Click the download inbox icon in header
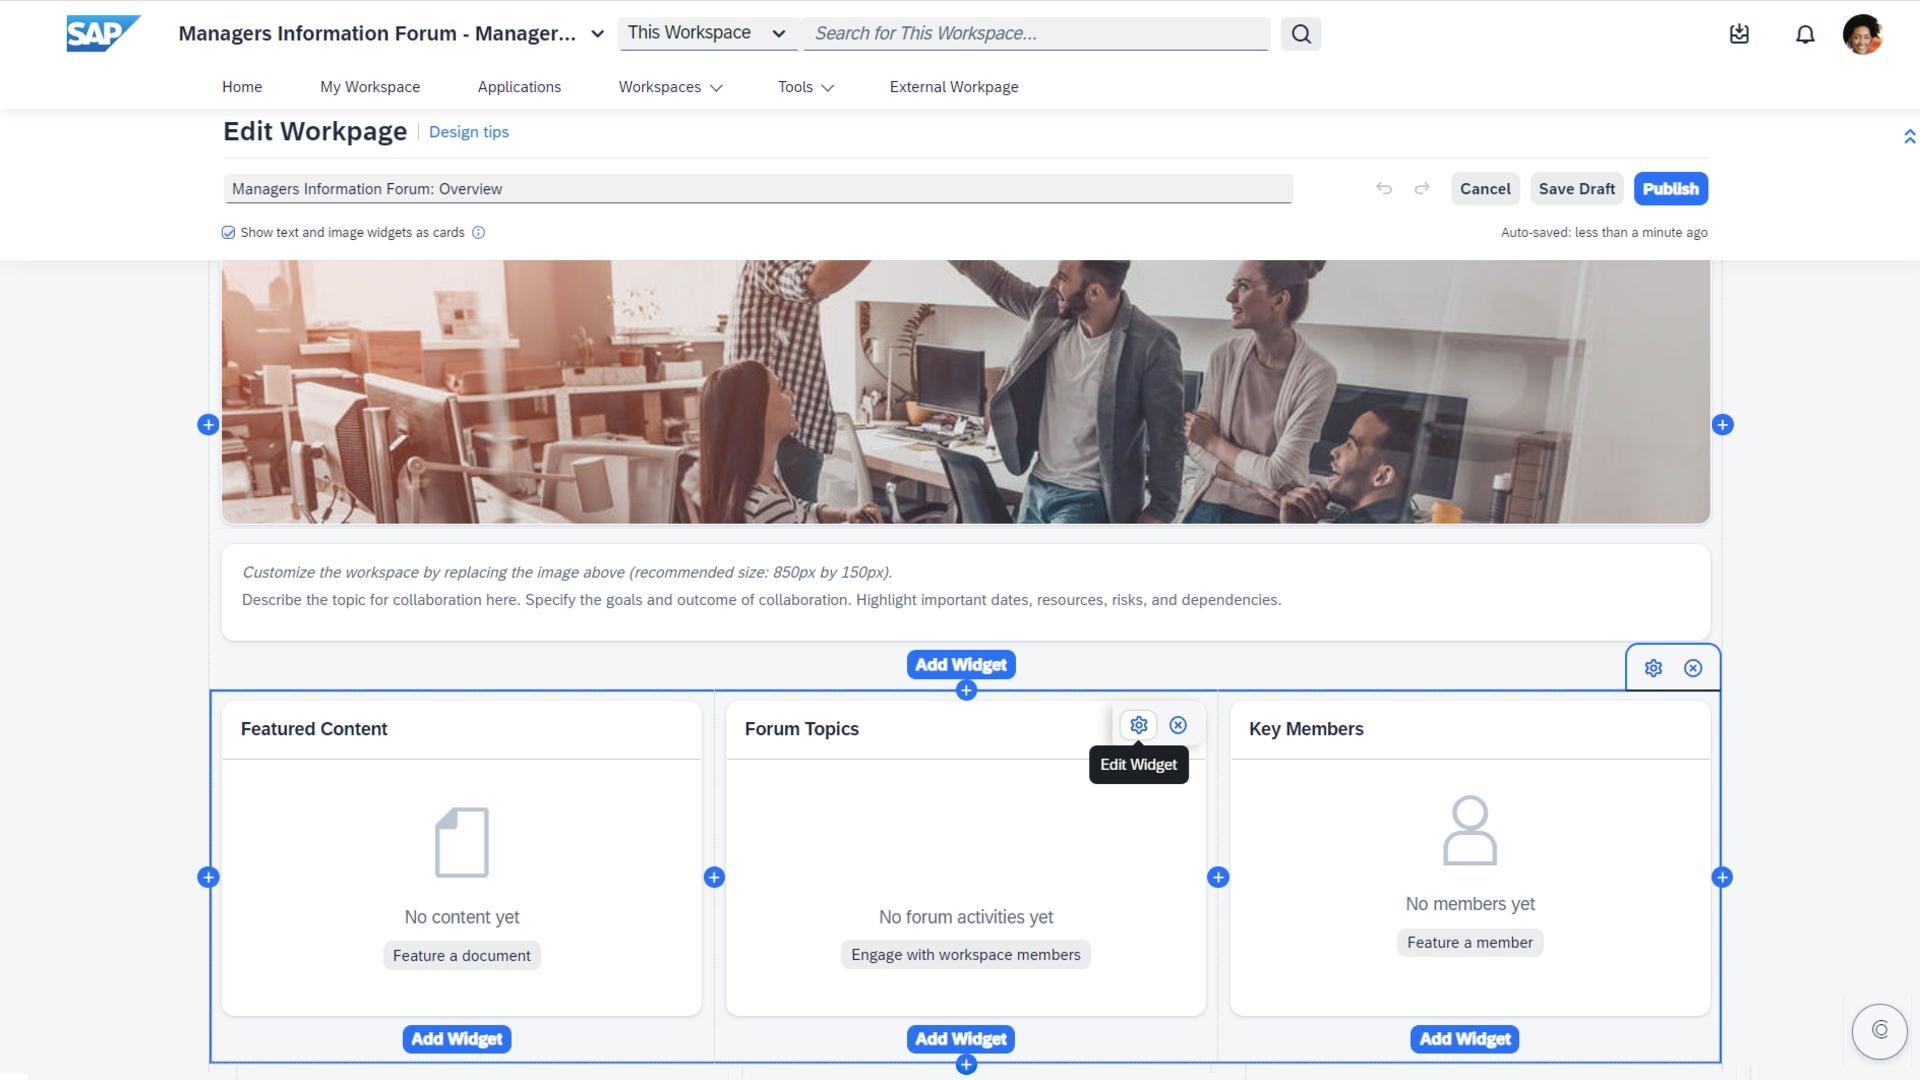Screen dimensions: 1920x1080 (x=1739, y=35)
